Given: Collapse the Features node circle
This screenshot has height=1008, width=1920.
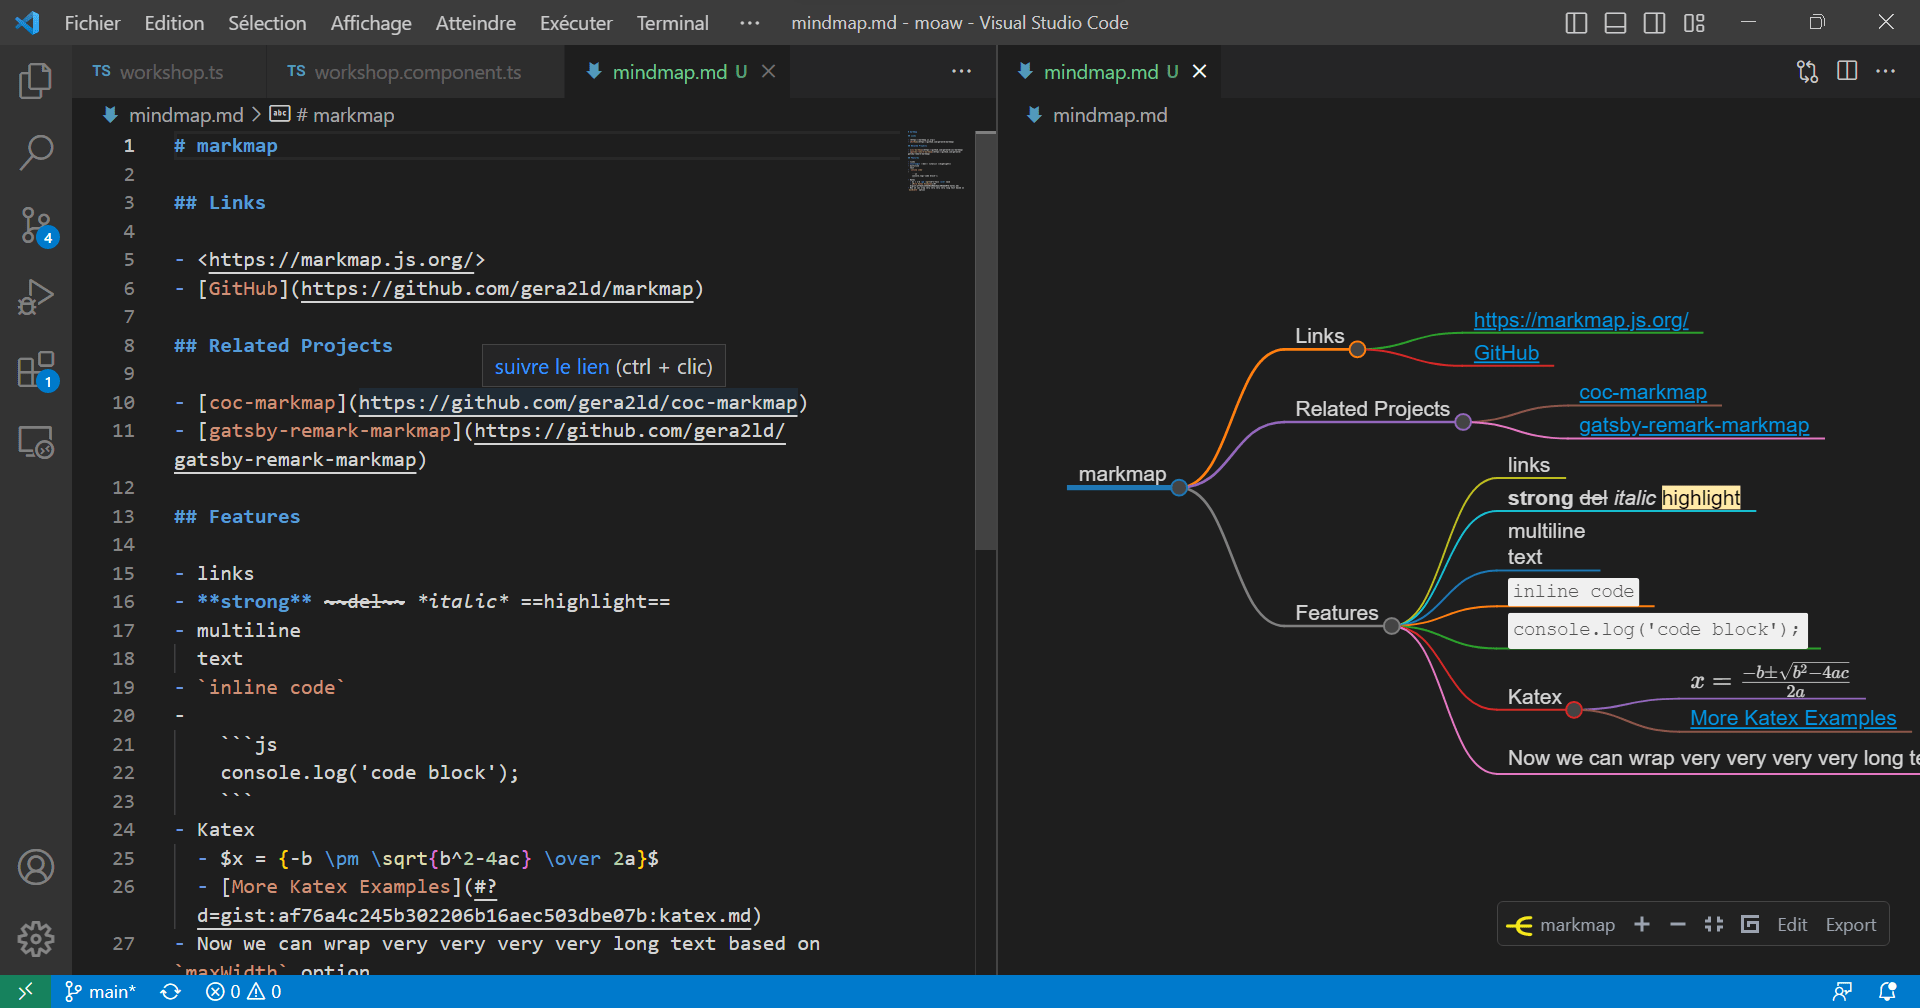Looking at the screenshot, I should click(x=1391, y=626).
